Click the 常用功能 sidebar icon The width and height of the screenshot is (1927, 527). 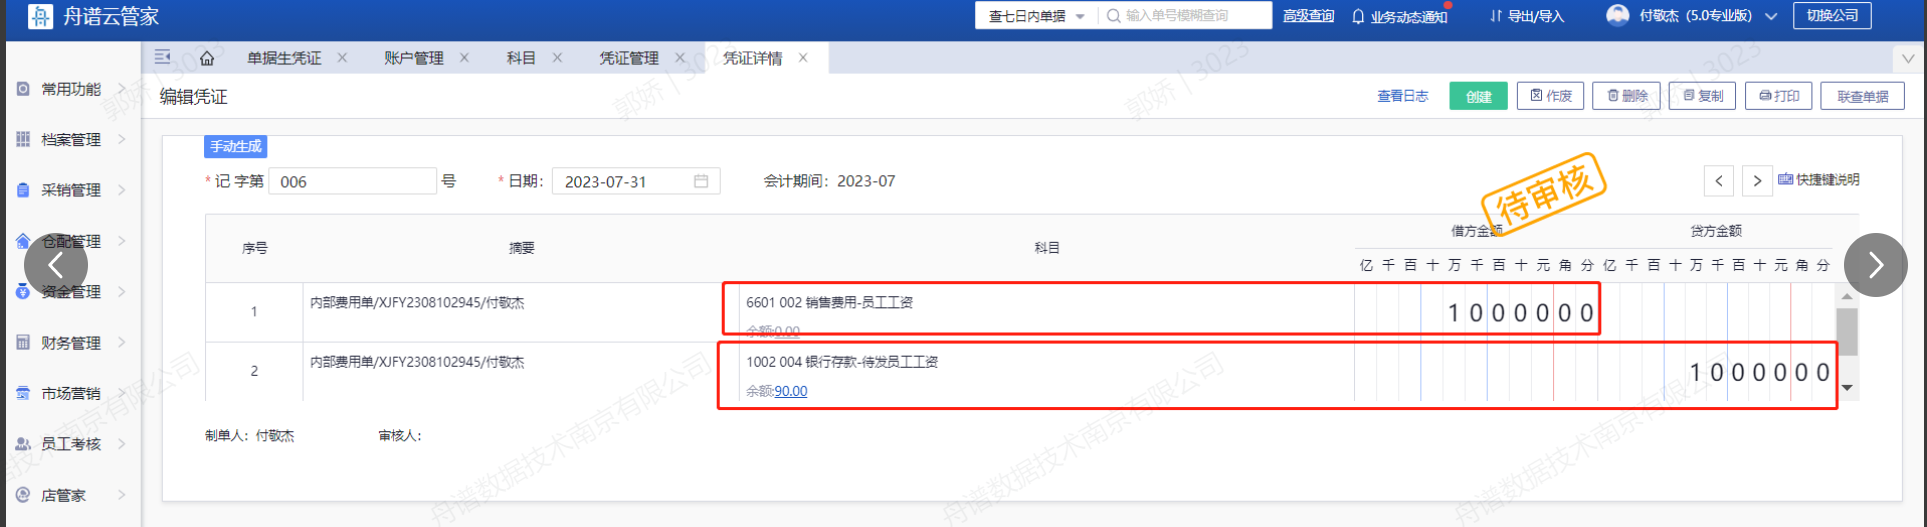tap(23, 89)
